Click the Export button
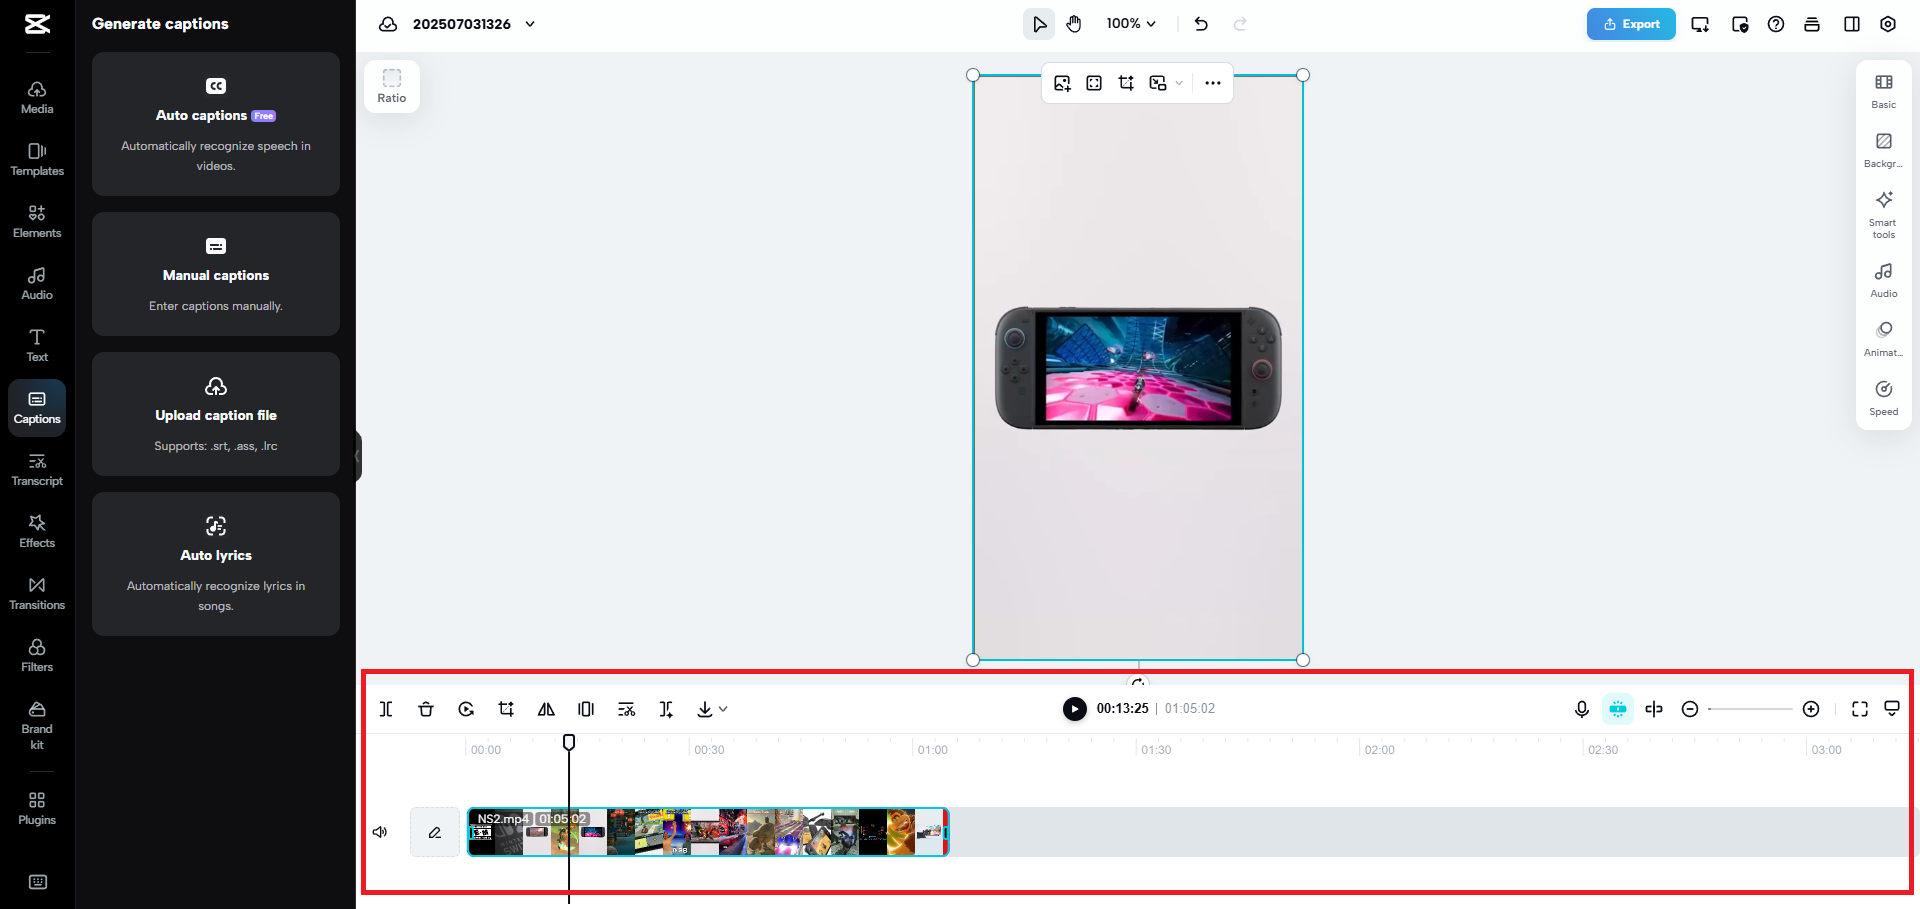1920x909 pixels. [1631, 23]
